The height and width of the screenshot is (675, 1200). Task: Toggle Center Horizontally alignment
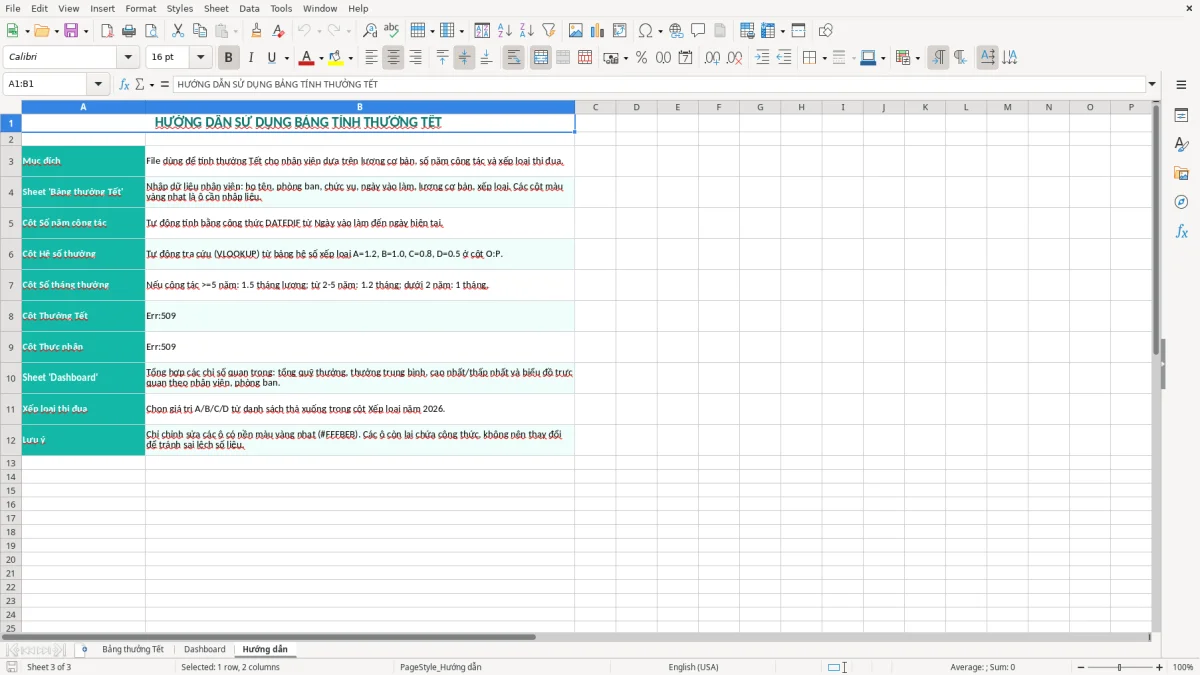tap(393, 58)
